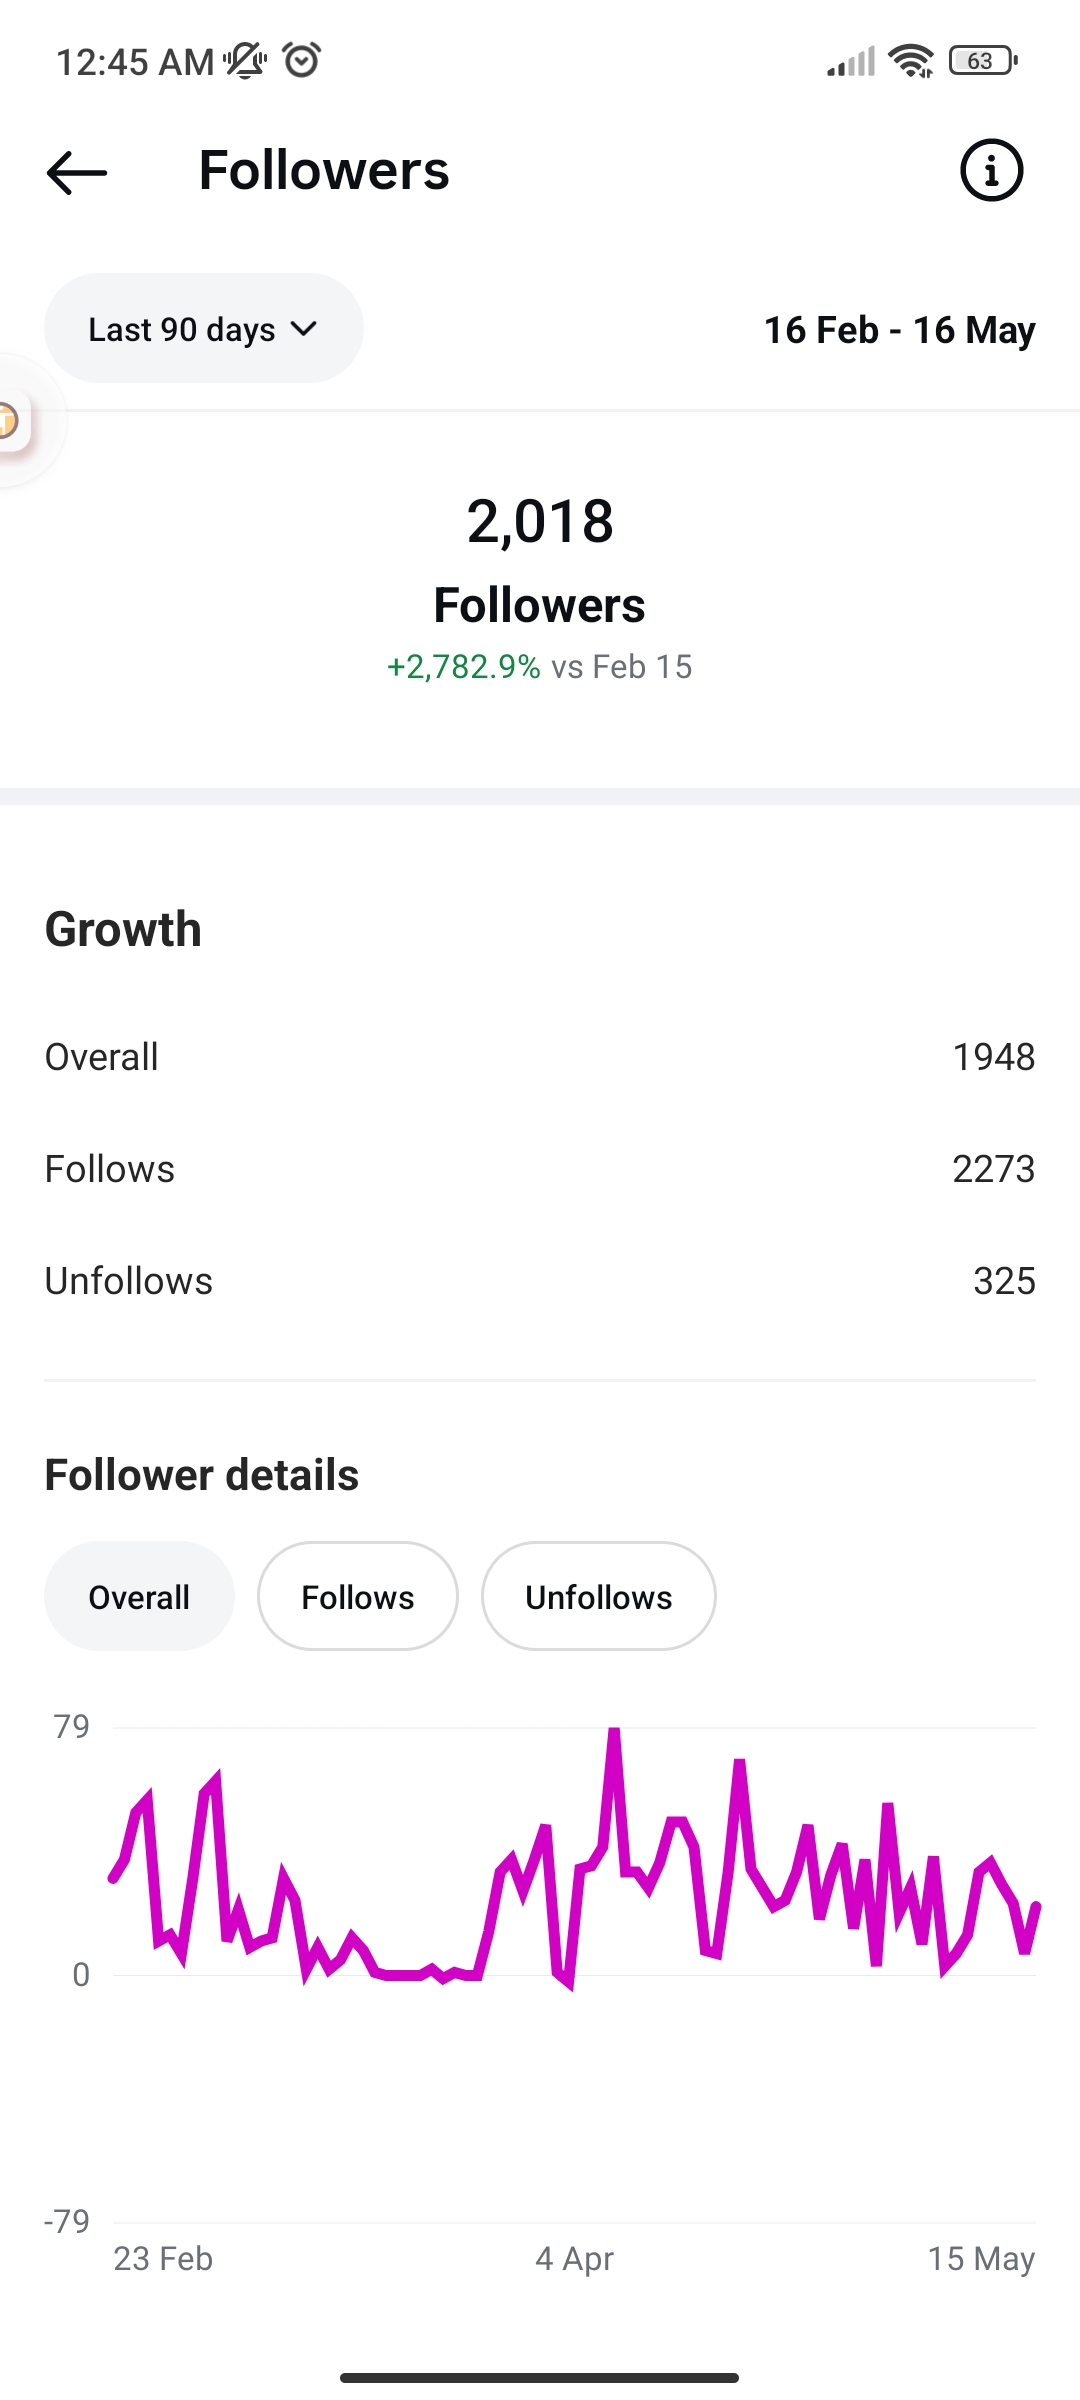The height and width of the screenshot is (2400, 1080).
Task: Open the Last 90 days dropdown
Action: tap(204, 329)
